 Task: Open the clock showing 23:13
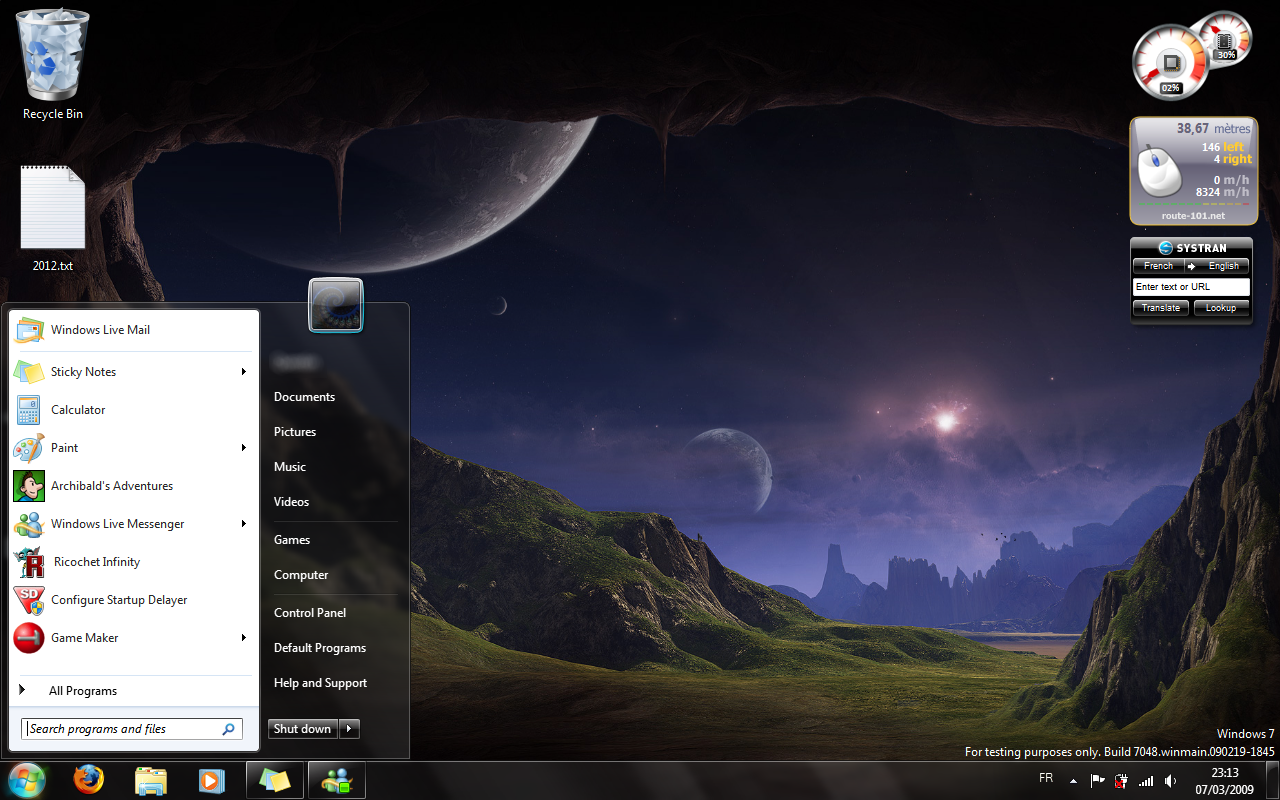click(x=1225, y=773)
